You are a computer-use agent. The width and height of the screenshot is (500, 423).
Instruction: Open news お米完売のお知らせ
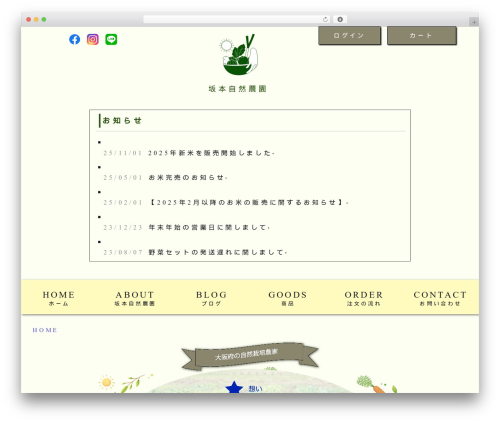click(187, 178)
